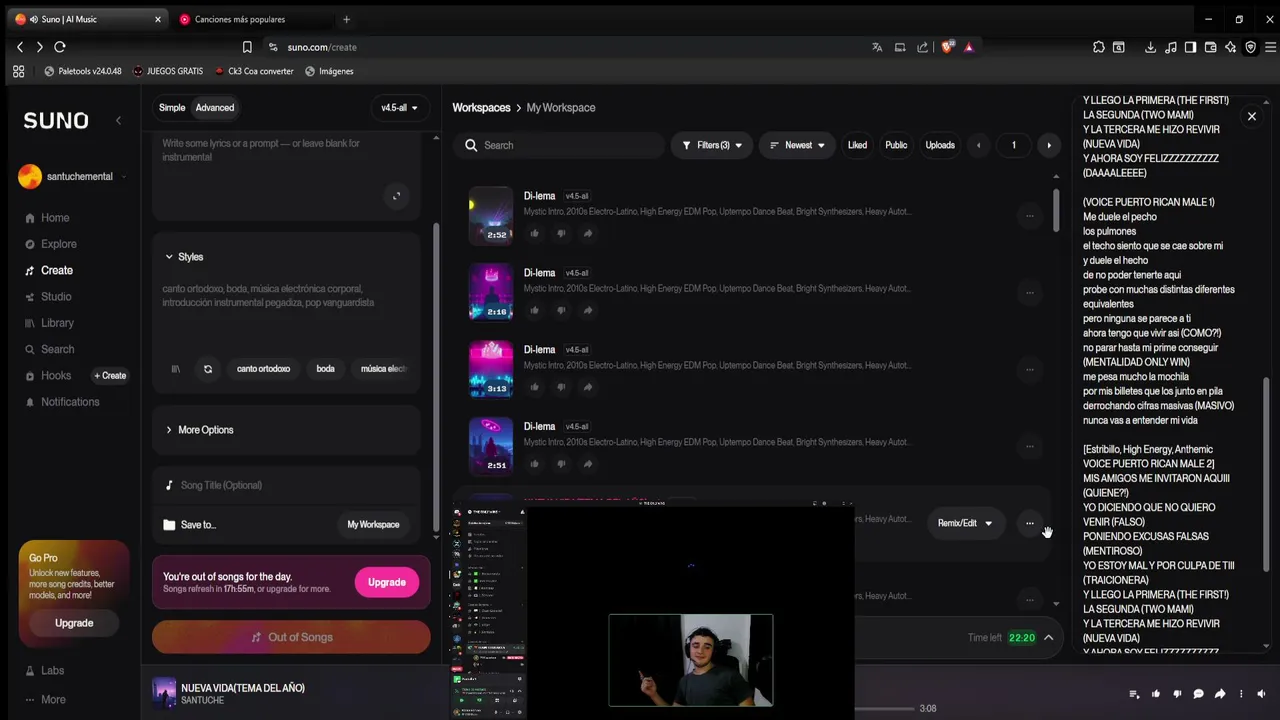Click the pink Upgrade button
Viewport: 1280px width, 720px height.
[x=386, y=582]
